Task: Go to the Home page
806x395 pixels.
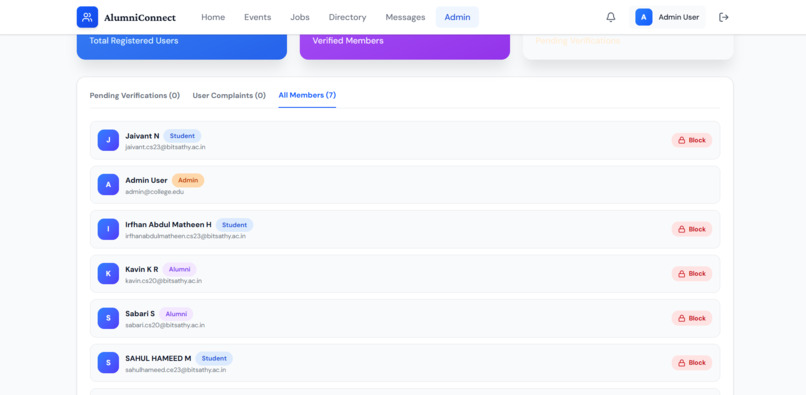Action: 213,17
